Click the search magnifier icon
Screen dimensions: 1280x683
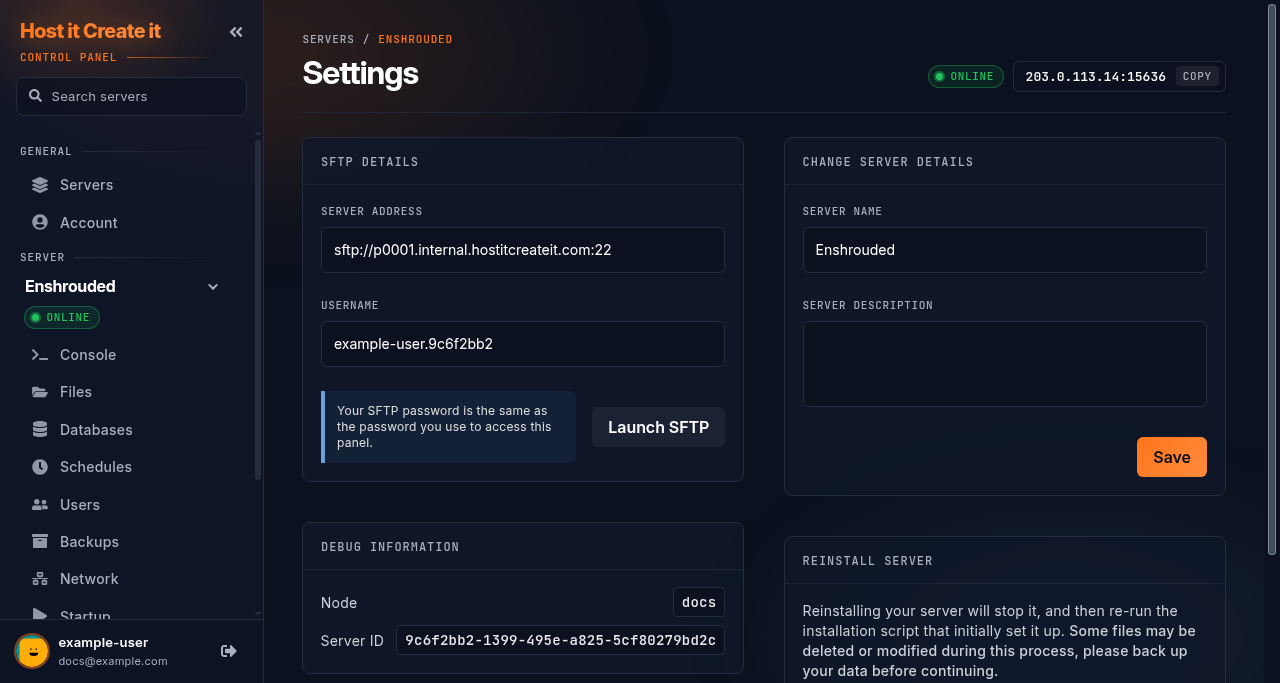35,96
